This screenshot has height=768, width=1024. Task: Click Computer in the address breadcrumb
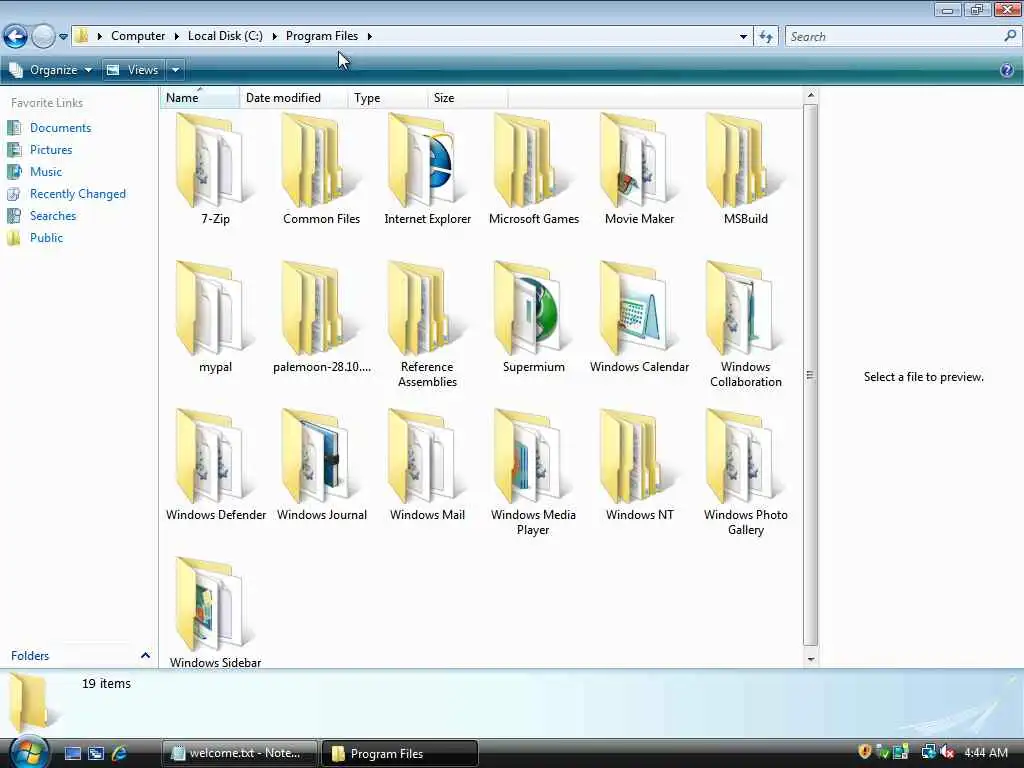pyautogui.click(x=138, y=36)
